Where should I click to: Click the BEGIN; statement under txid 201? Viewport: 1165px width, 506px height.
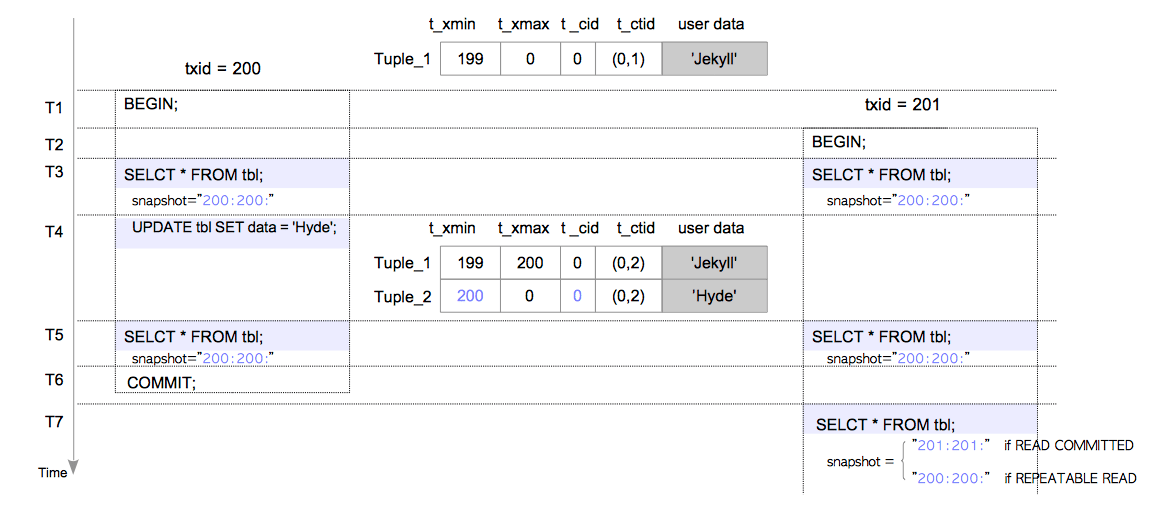point(838,142)
